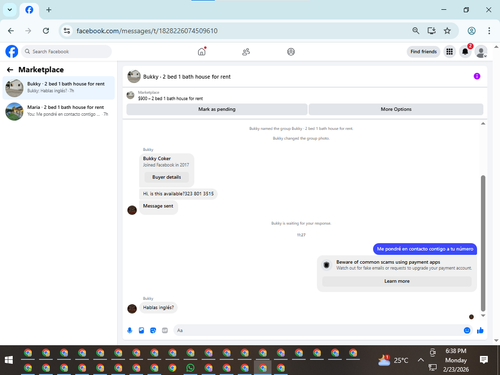Focus the Aa message input box
The height and width of the screenshot is (375, 500).
point(317,330)
